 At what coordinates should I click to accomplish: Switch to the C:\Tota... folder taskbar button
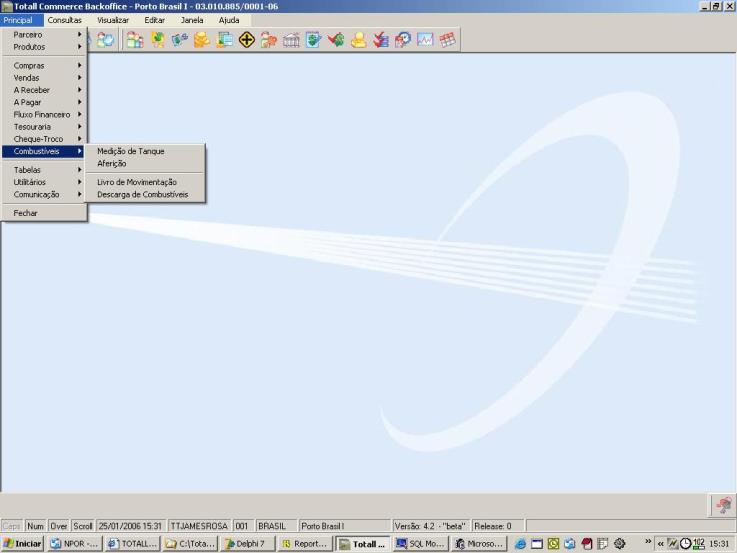click(190, 544)
